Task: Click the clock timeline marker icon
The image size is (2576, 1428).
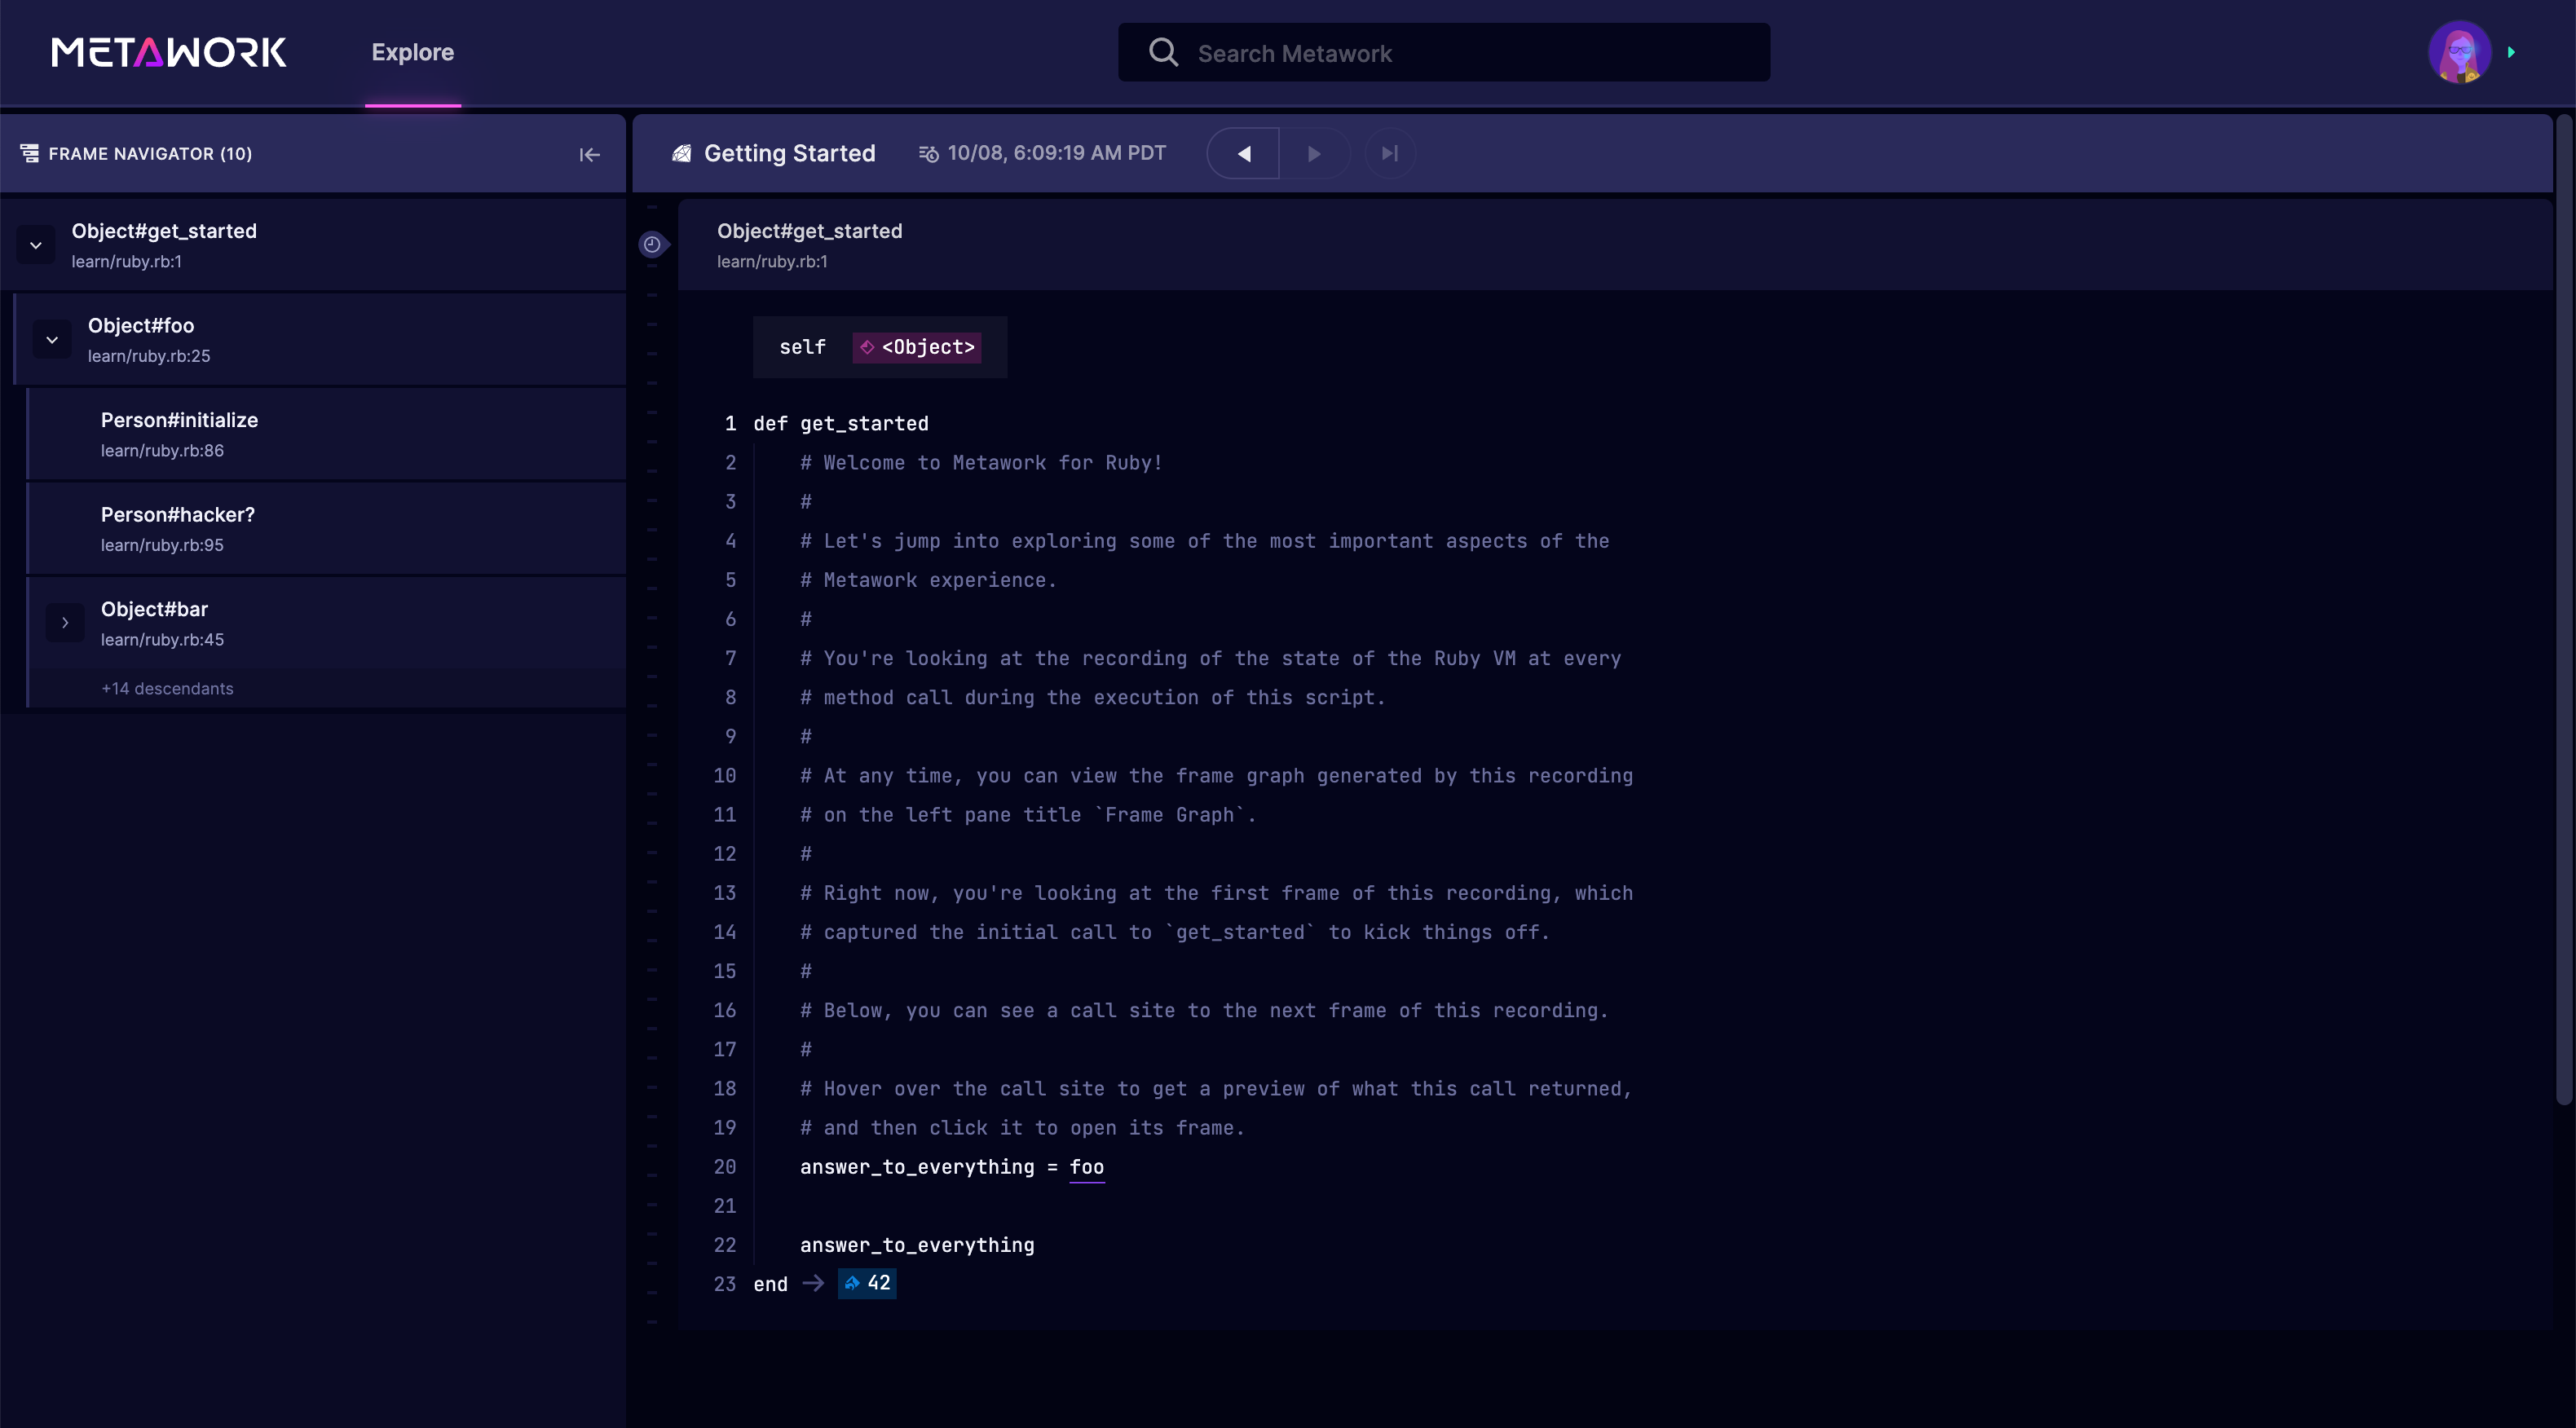Action: [x=652, y=244]
